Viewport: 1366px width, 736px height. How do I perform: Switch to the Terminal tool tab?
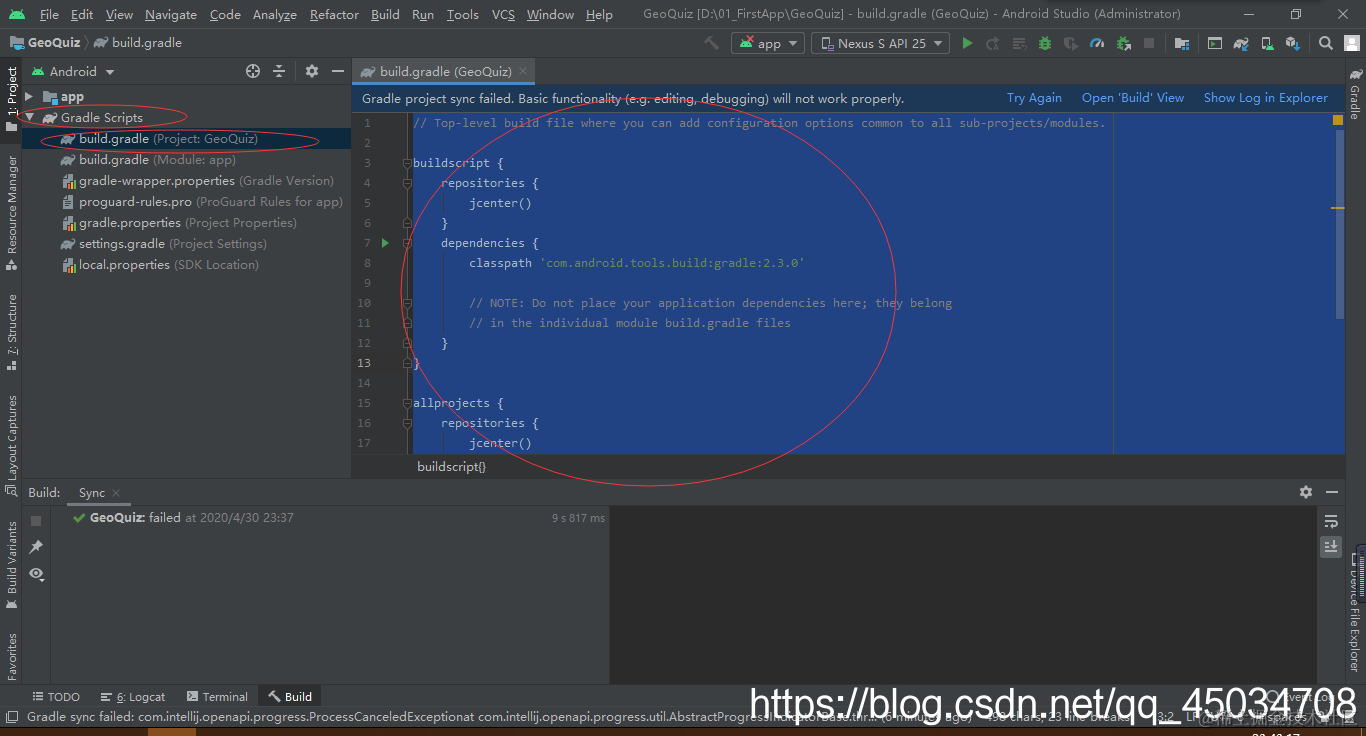point(216,697)
